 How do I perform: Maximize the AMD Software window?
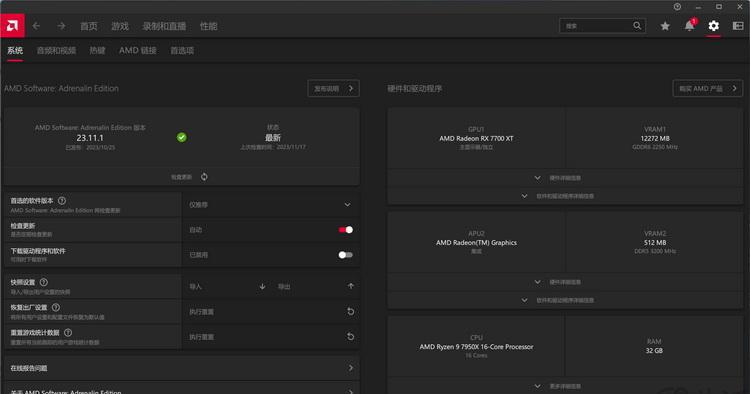click(x=719, y=7)
